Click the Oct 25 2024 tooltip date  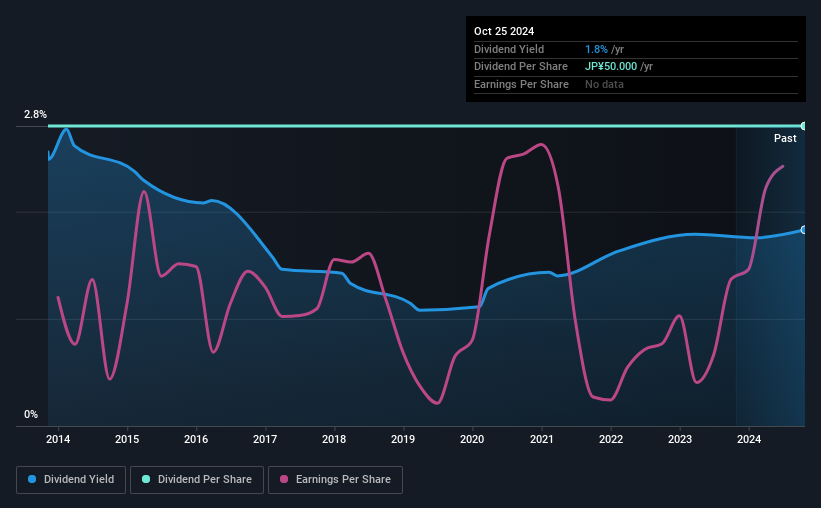tap(504, 31)
